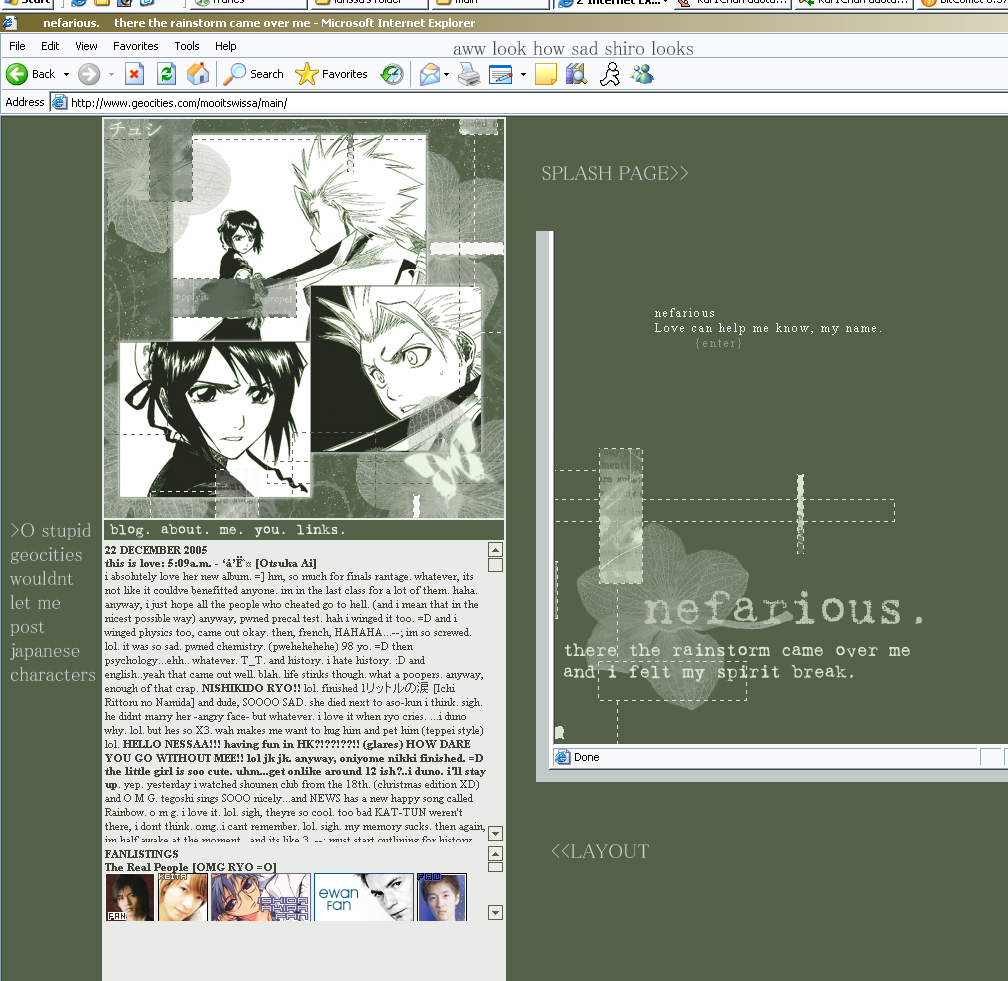Stop loading with the red X icon
The width and height of the screenshot is (1008, 981).
pyautogui.click(x=134, y=74)
